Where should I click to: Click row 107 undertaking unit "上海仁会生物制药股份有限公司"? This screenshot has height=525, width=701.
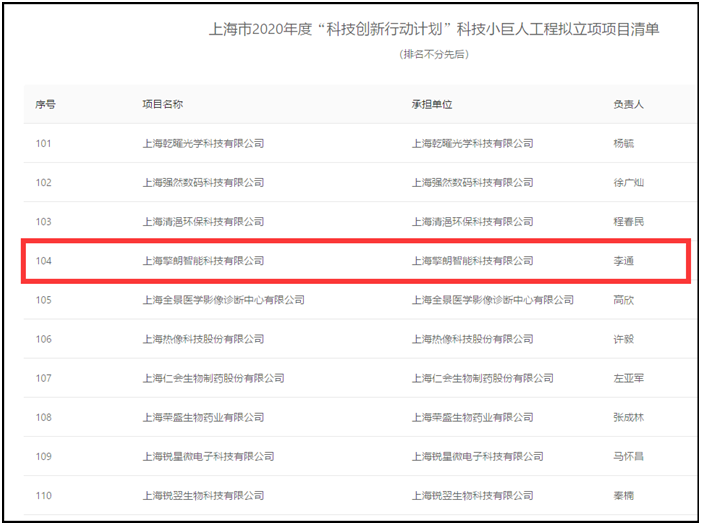[482, 378]
